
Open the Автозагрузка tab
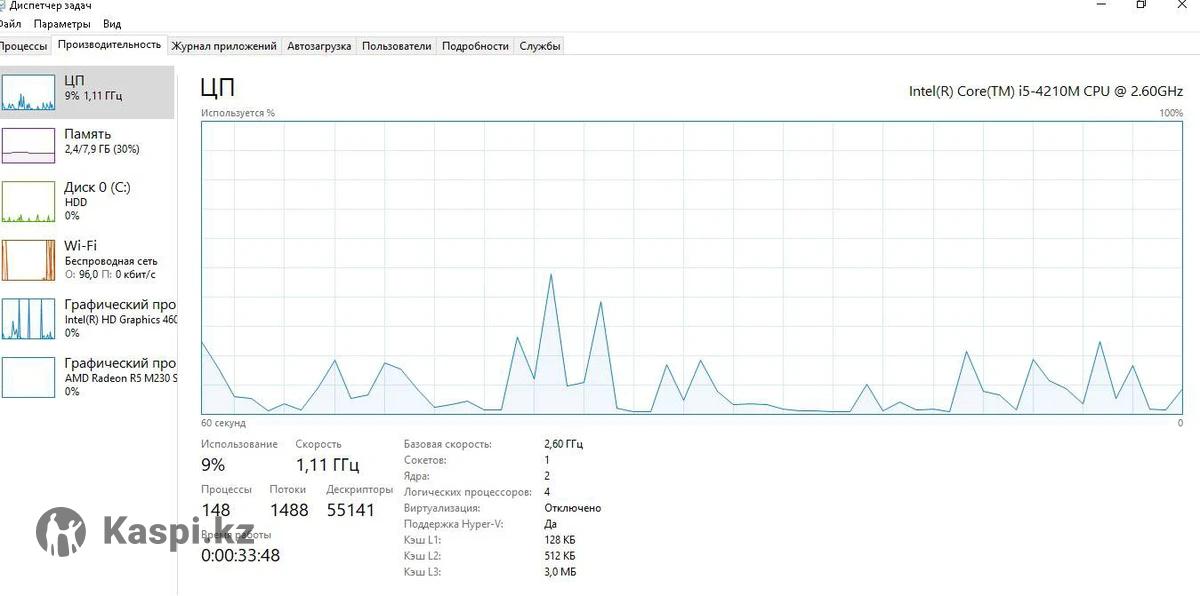click(318, 46)
